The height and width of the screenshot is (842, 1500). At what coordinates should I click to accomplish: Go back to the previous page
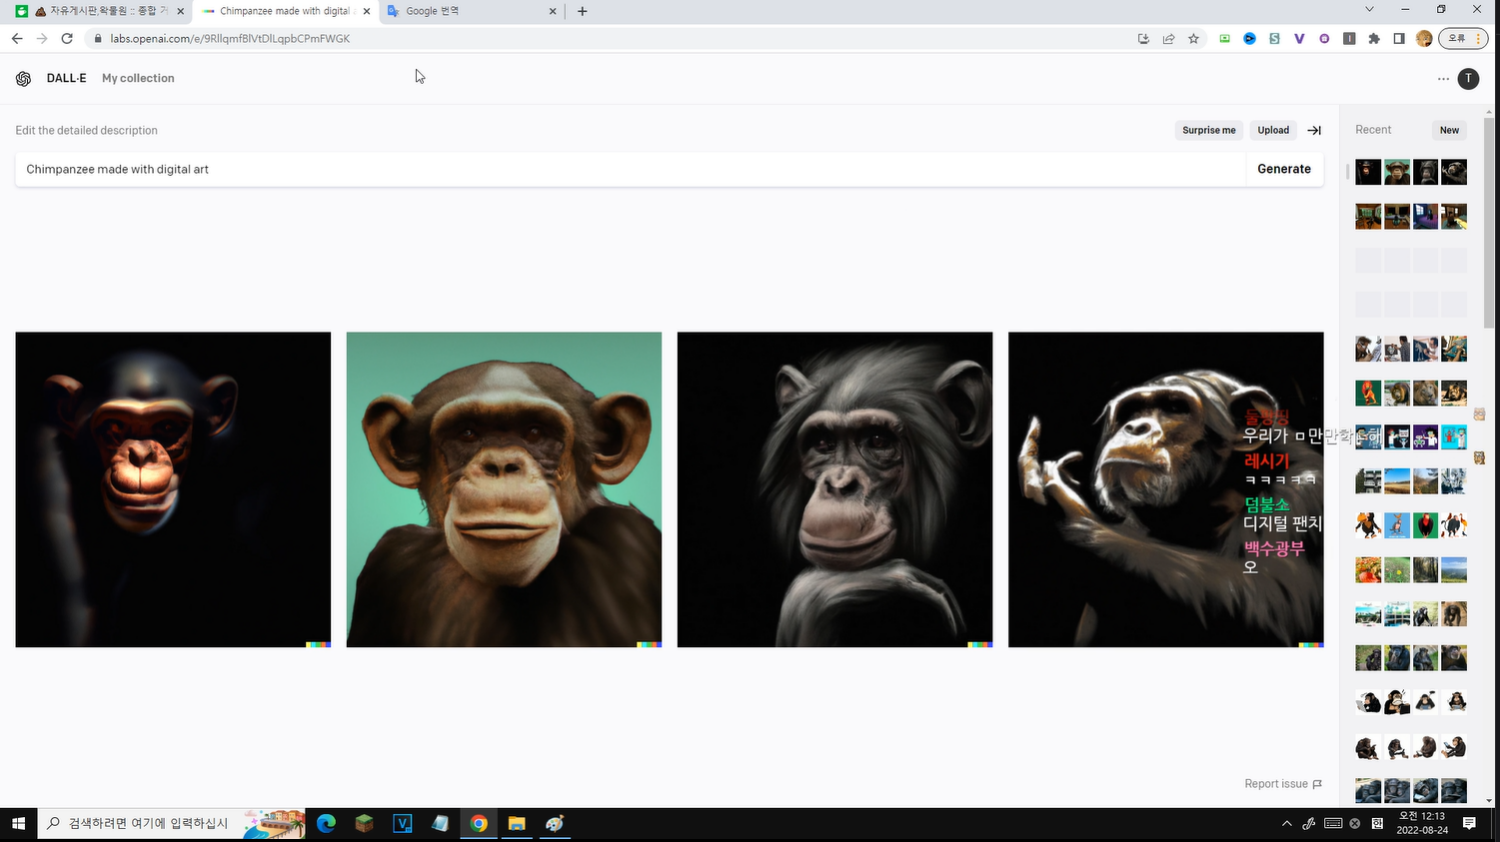tap(17, 38)
